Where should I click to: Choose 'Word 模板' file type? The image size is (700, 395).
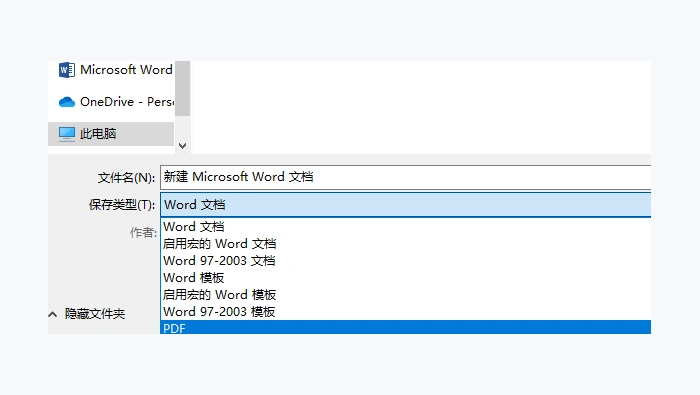tap(405, 278)
